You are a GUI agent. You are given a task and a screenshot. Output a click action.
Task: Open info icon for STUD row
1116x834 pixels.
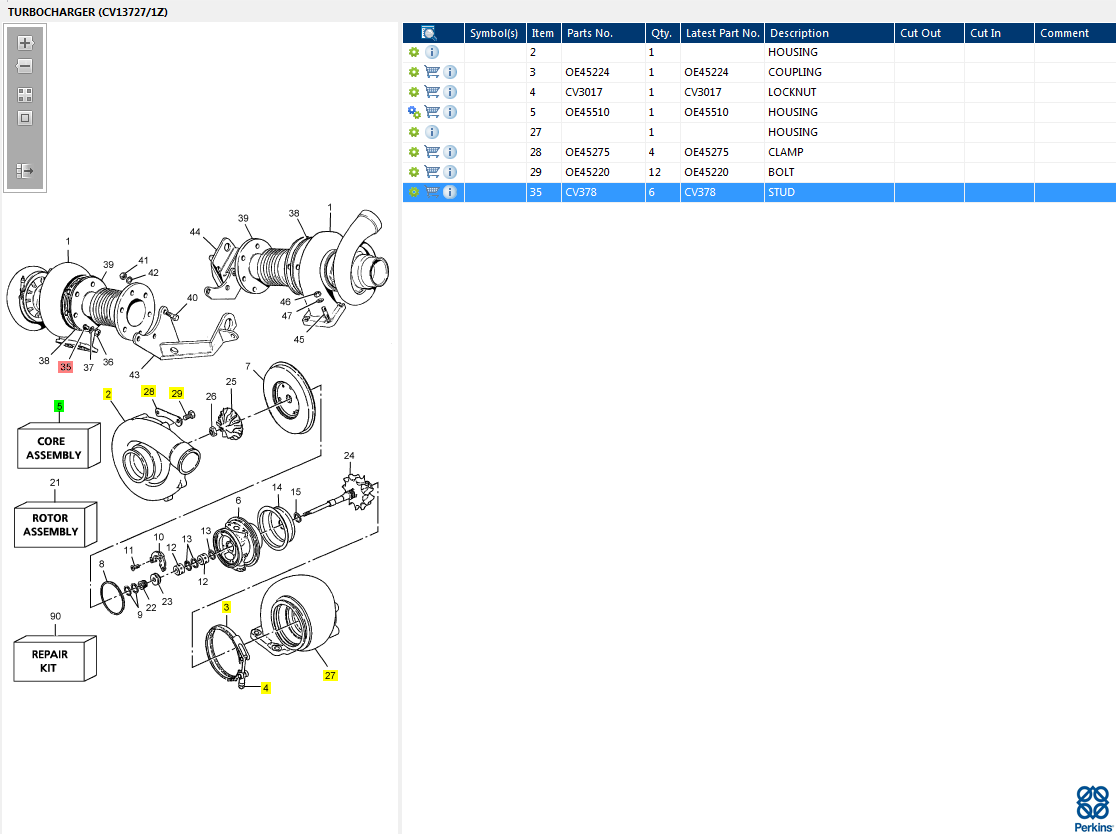[x=450, y=192]
